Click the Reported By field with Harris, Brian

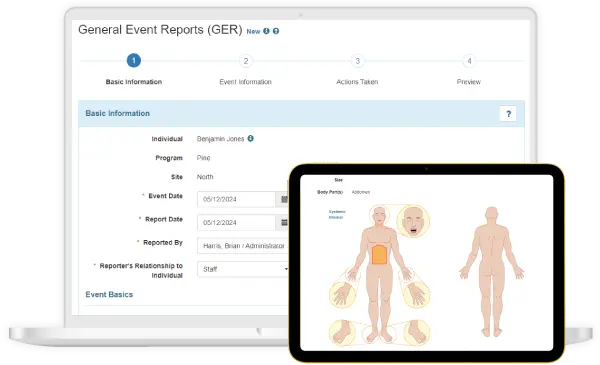[x=243, y=246]
